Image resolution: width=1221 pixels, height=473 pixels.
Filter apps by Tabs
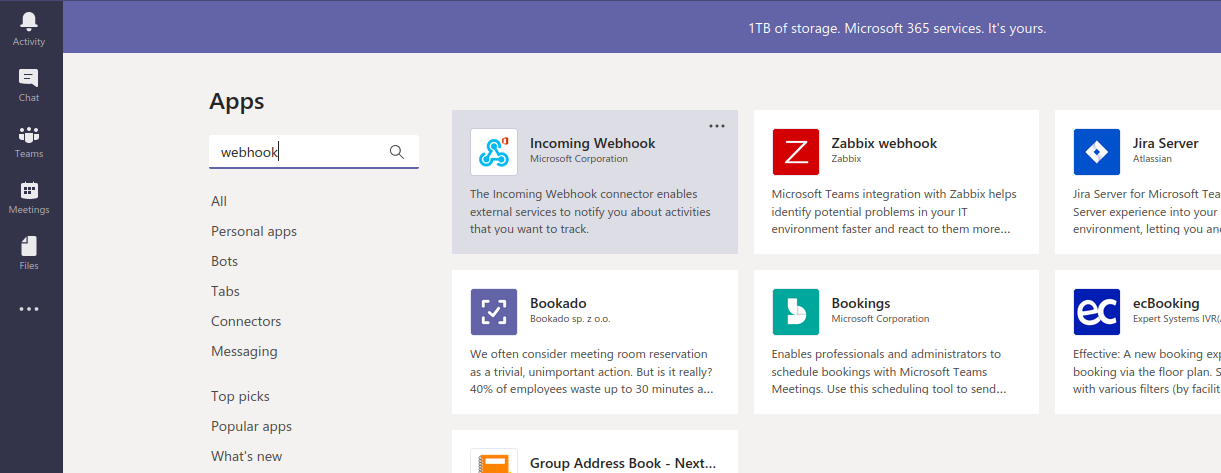[x=225, y=291]
